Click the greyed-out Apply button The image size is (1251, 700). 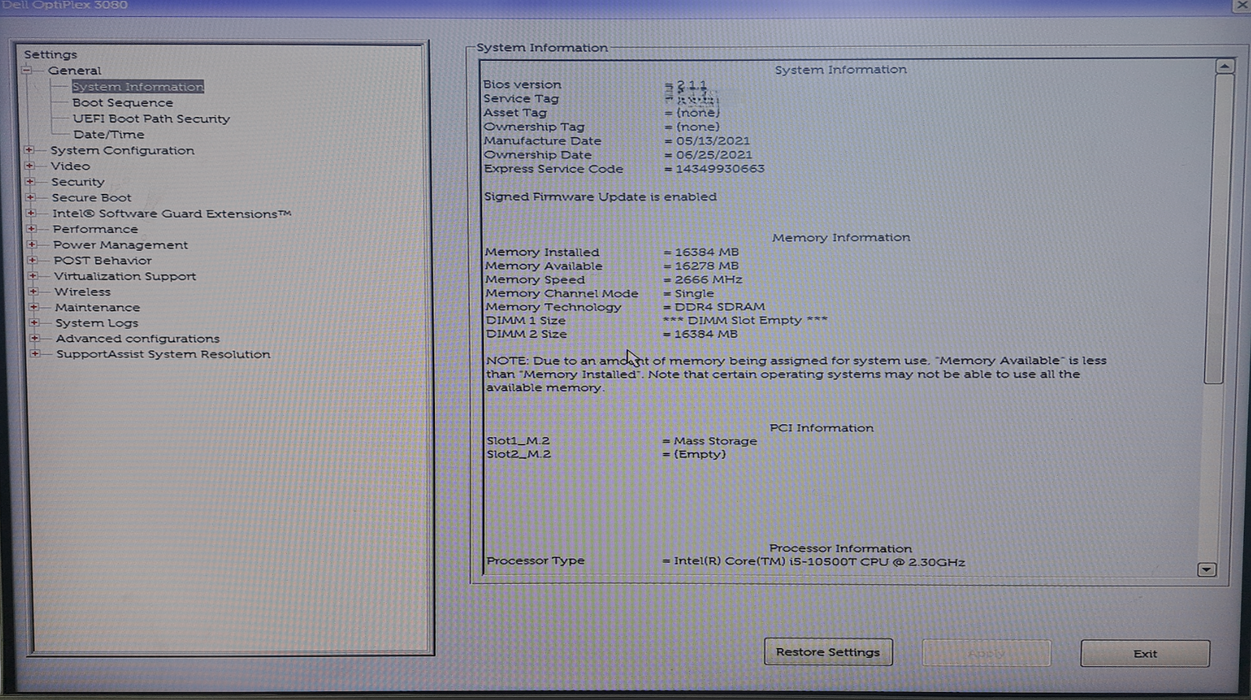pyautogui.click(x=986, y=653)
